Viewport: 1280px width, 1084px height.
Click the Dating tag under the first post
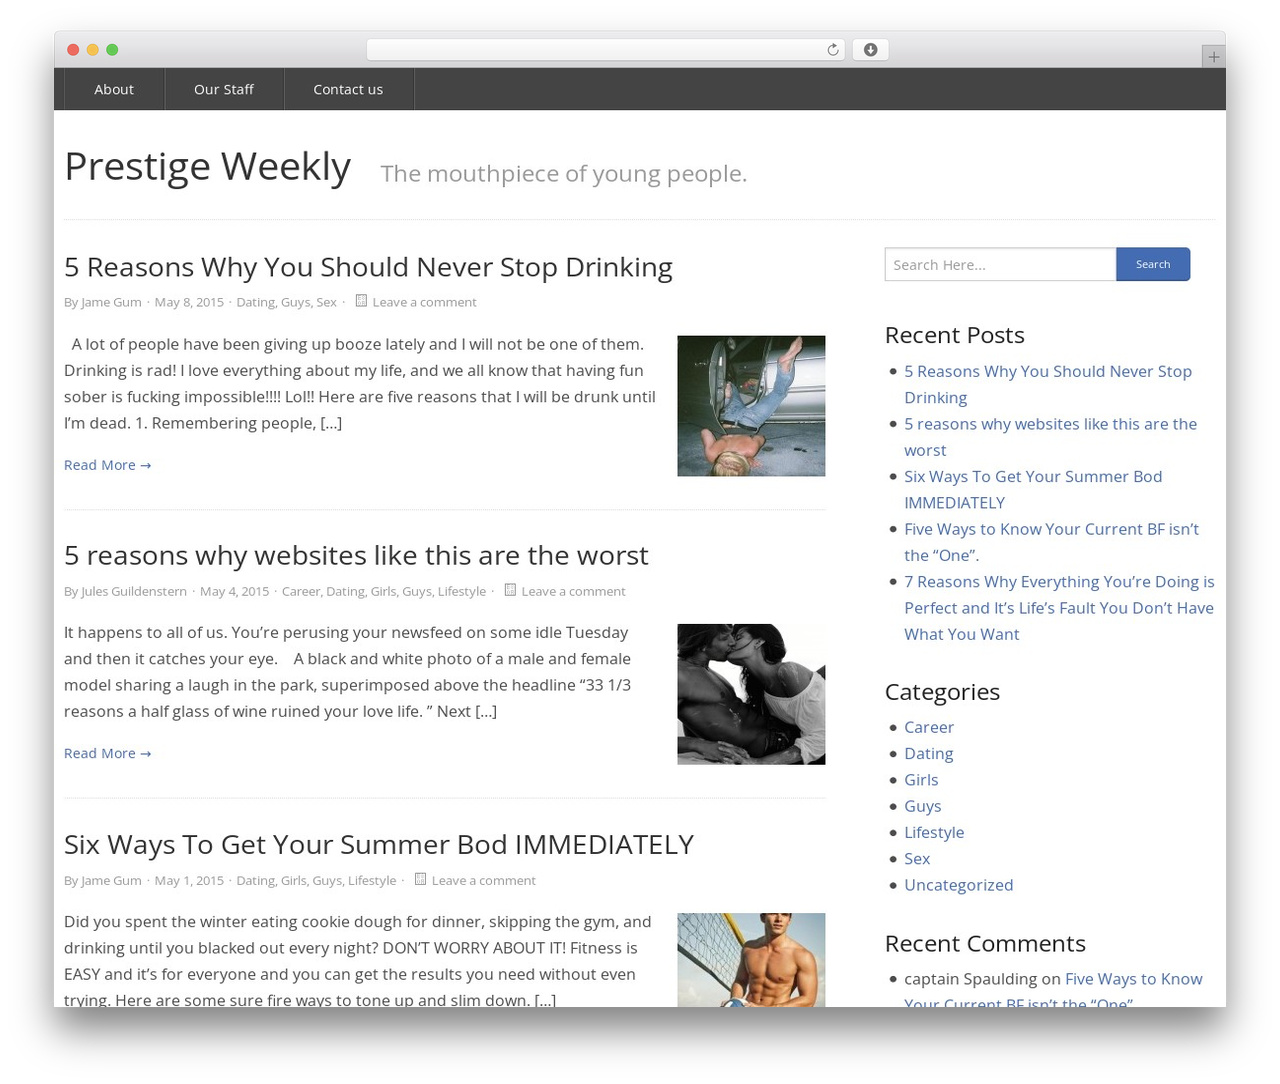(255, 302)
